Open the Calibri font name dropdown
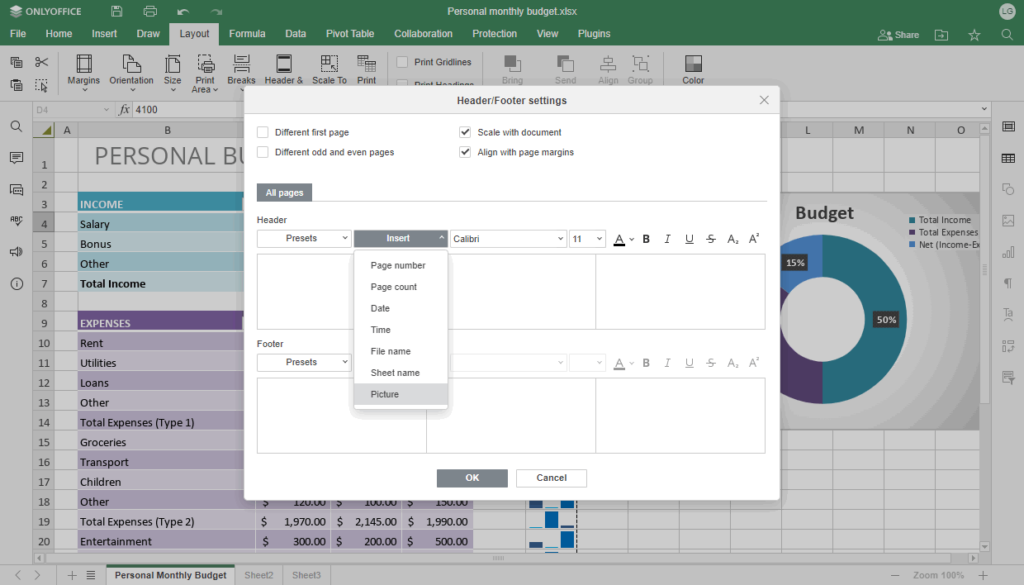 click(508, 238)
